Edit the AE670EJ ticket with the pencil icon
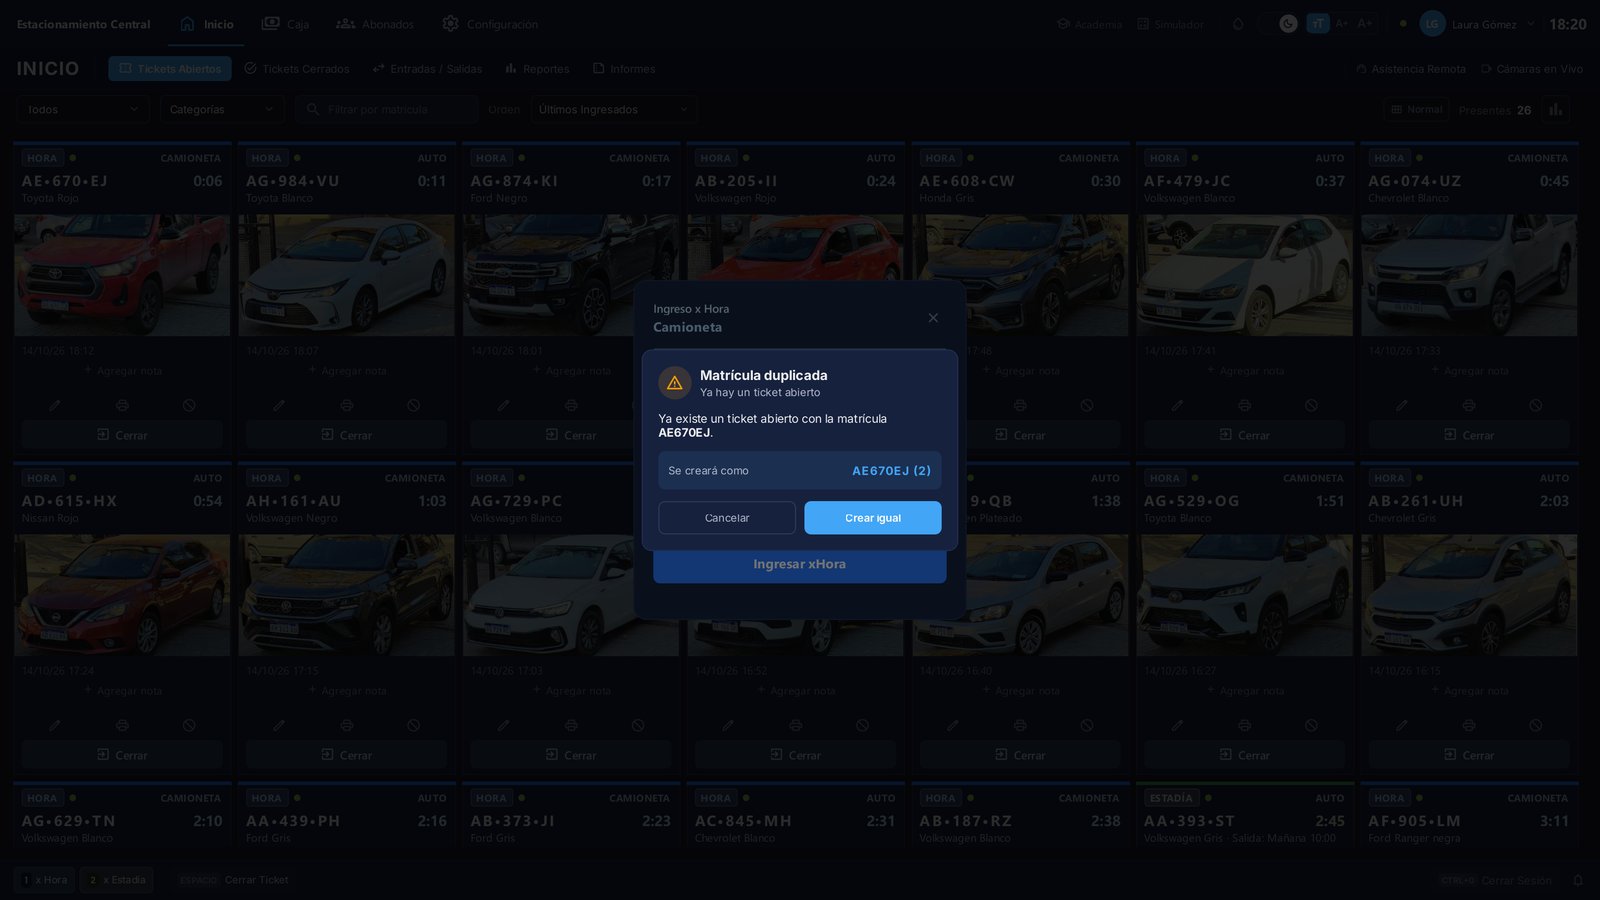Image resolution: width=1600 pixels, height=900 pixels. pyautogui.click(x=55, y=405)
